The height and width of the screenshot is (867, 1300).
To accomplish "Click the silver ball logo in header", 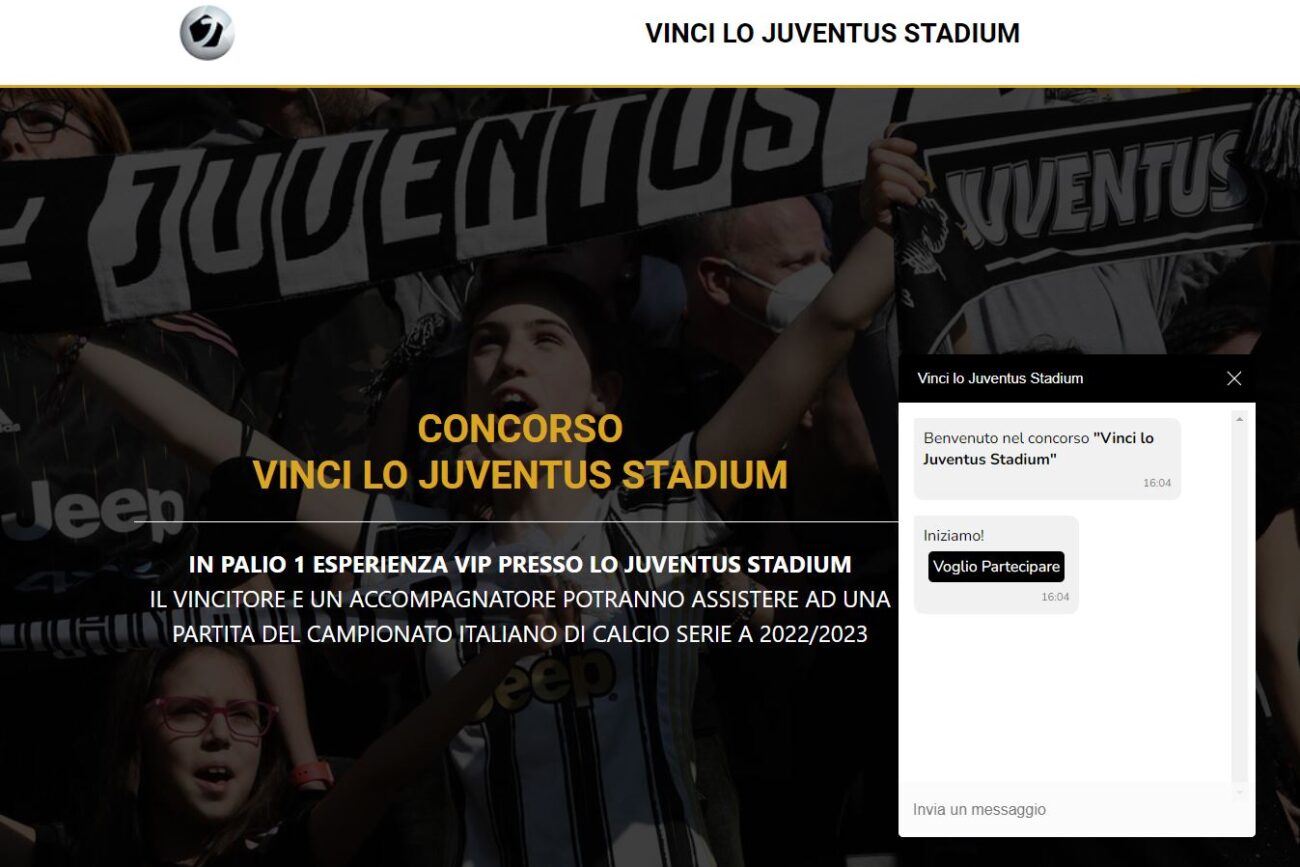I will 207,33.
